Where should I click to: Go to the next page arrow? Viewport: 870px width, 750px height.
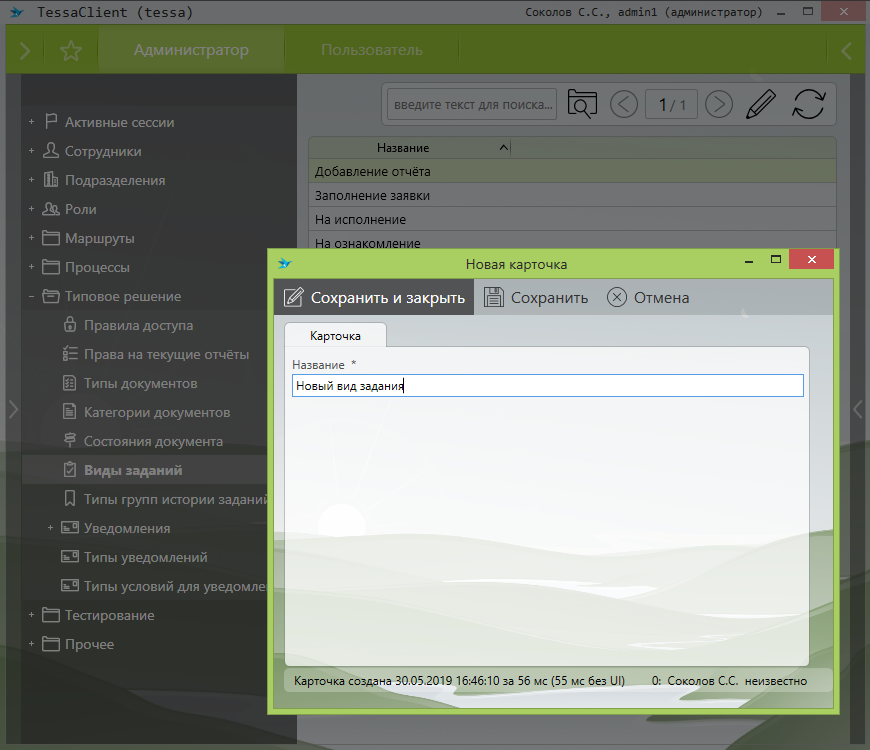point(719,104)
